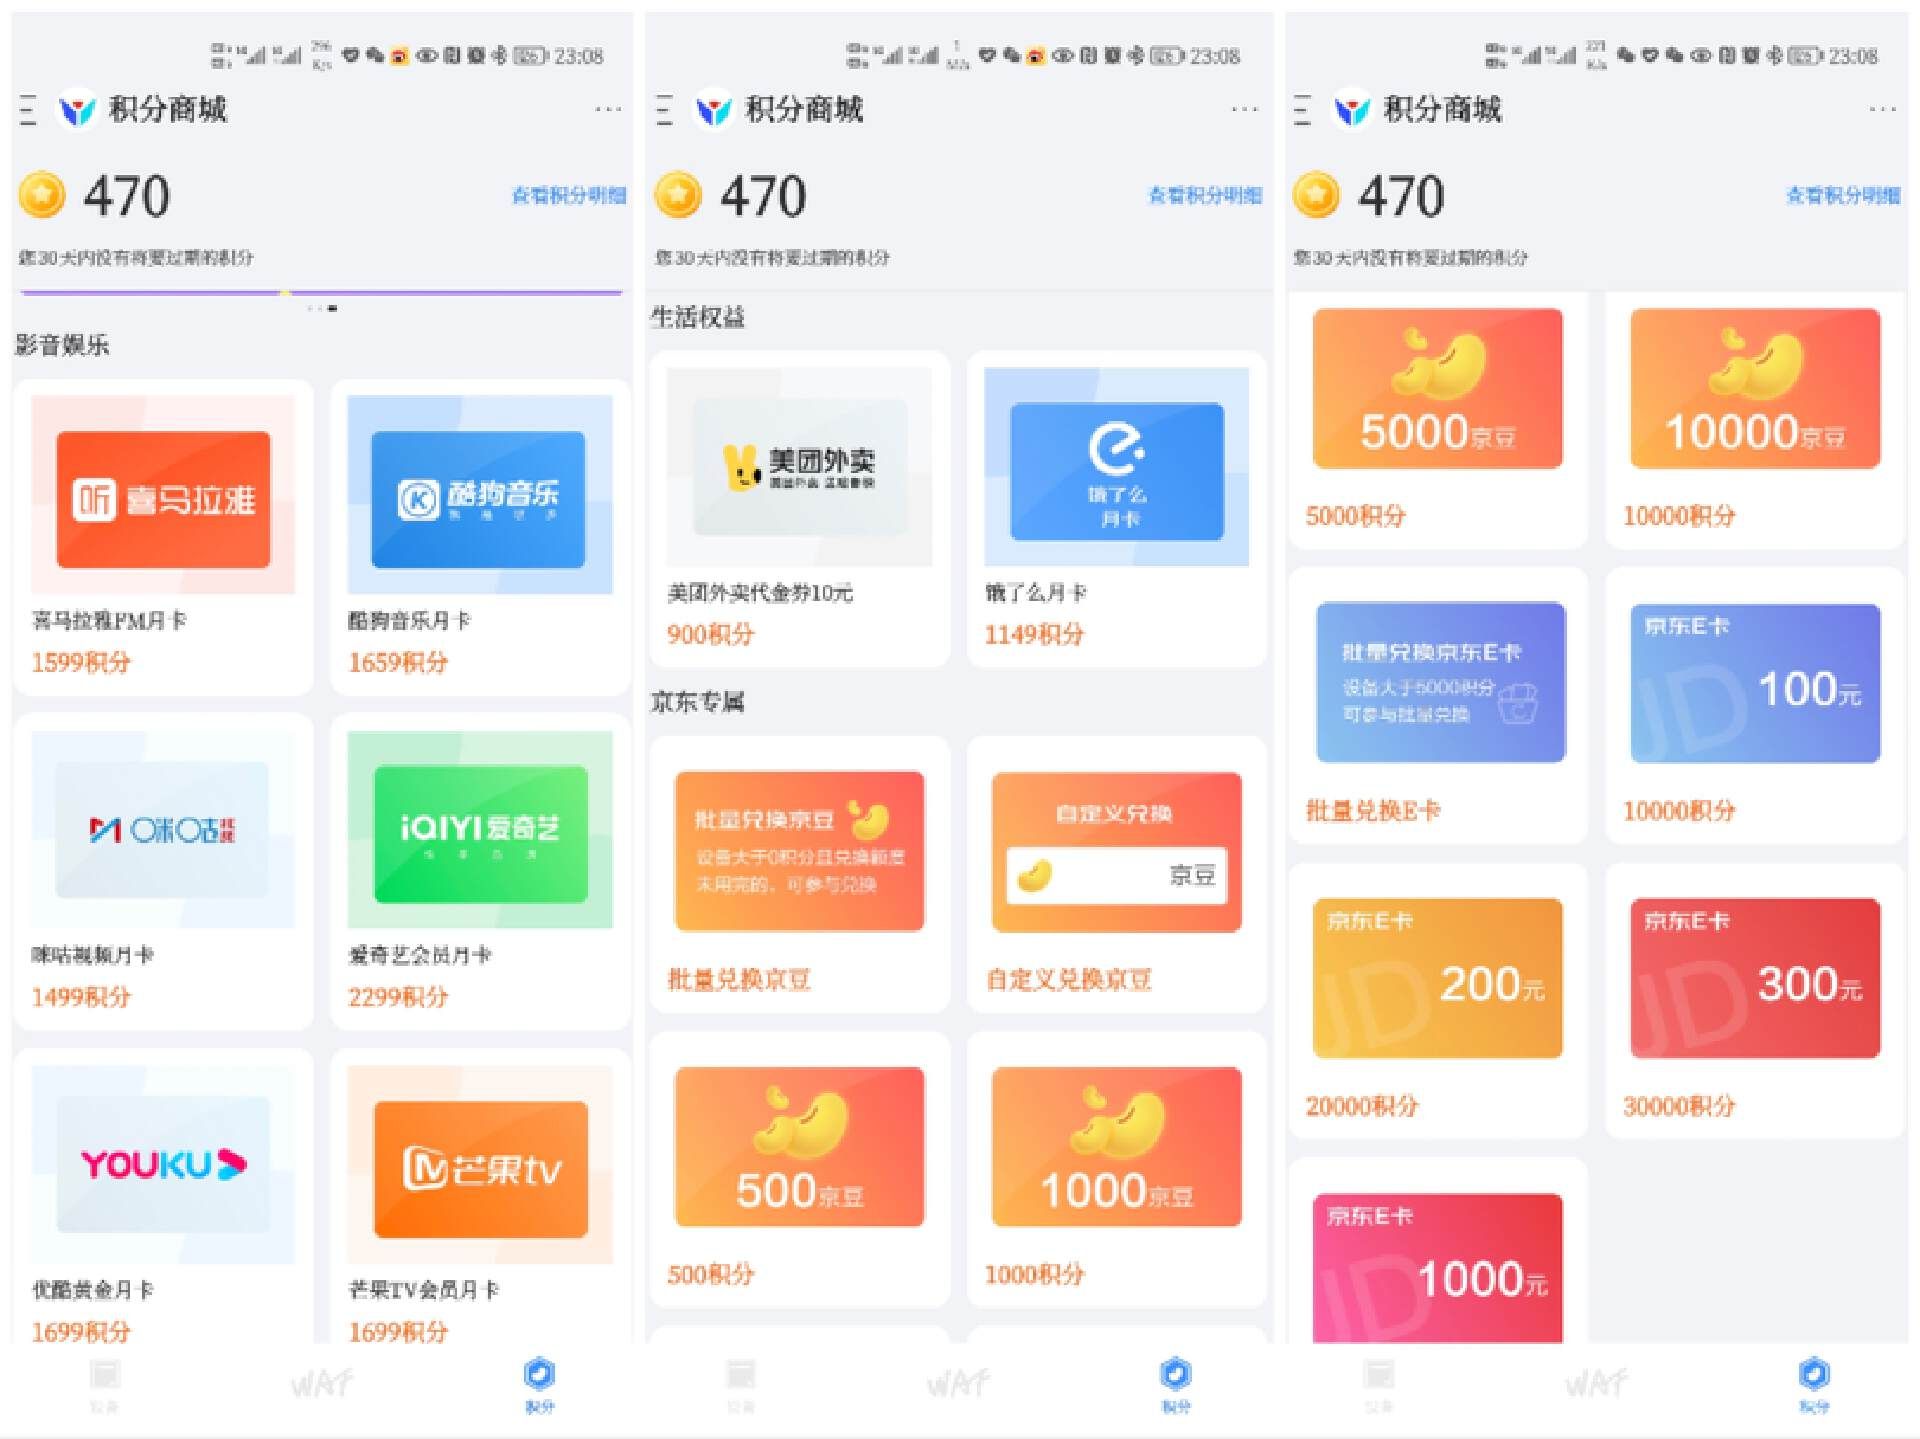Click 生活权益 section heading
Screen dimensions: 1920x1439
pyautogui.click(x=698, y=317)
